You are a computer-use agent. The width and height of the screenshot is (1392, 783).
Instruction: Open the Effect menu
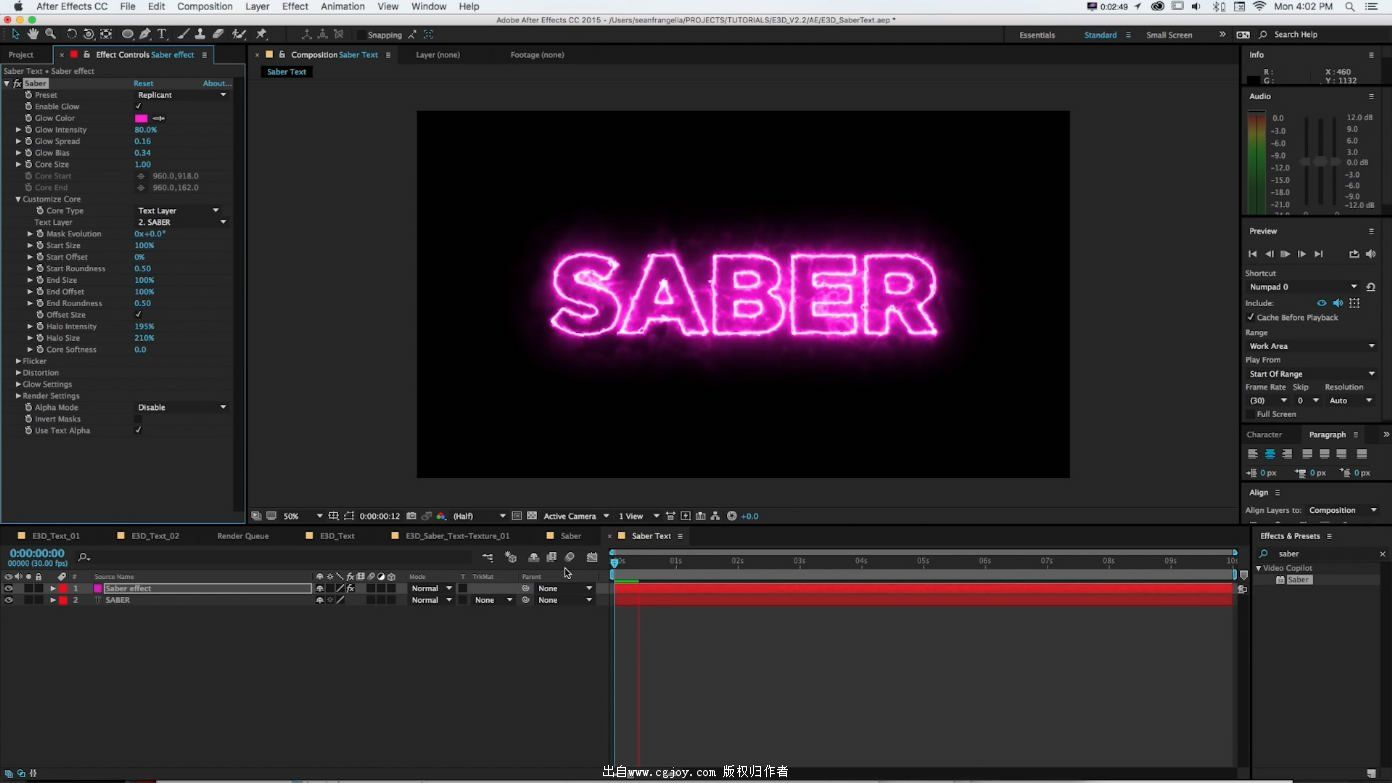[295, 6]
